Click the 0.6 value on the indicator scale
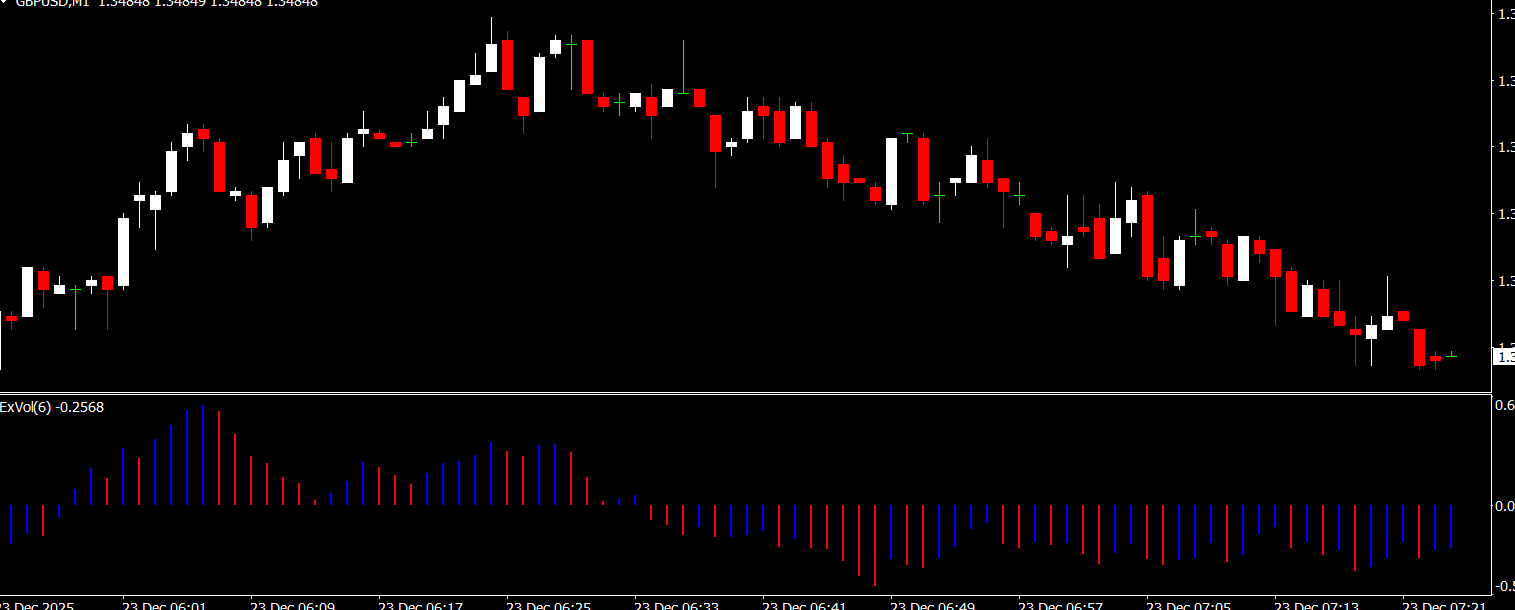Image resolution: width=1515 pixels, height=610 pixels. click(x=1503, y=405)
